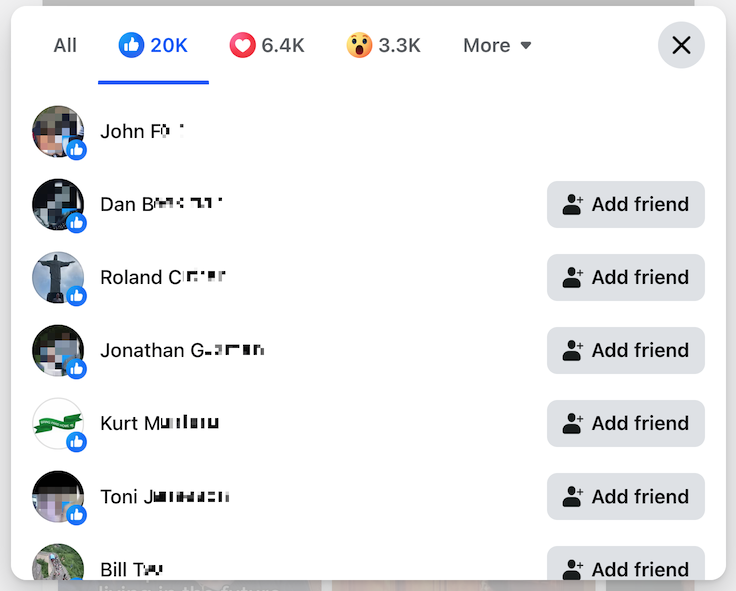Open John's profile picture
Image resolution: width=736 pixels, height=591 pixels.
click(x=58, y=131)
